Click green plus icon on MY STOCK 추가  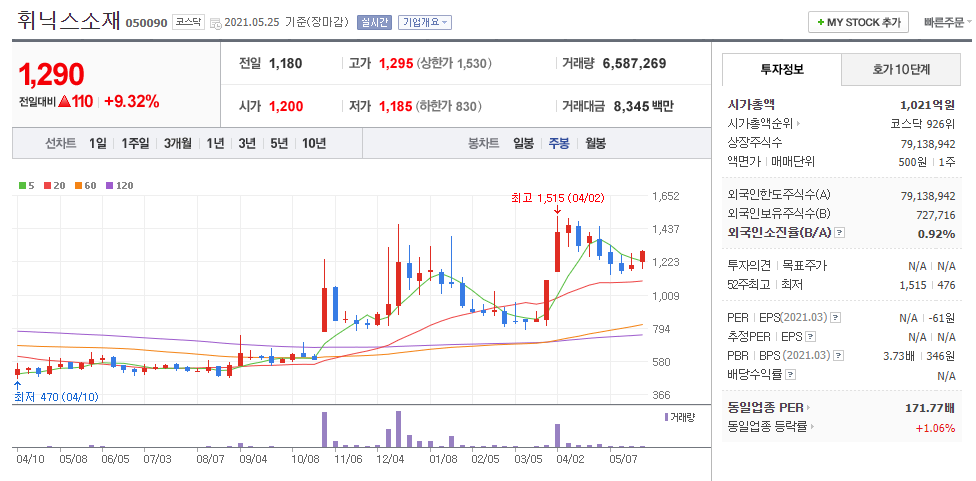[821, 22]
